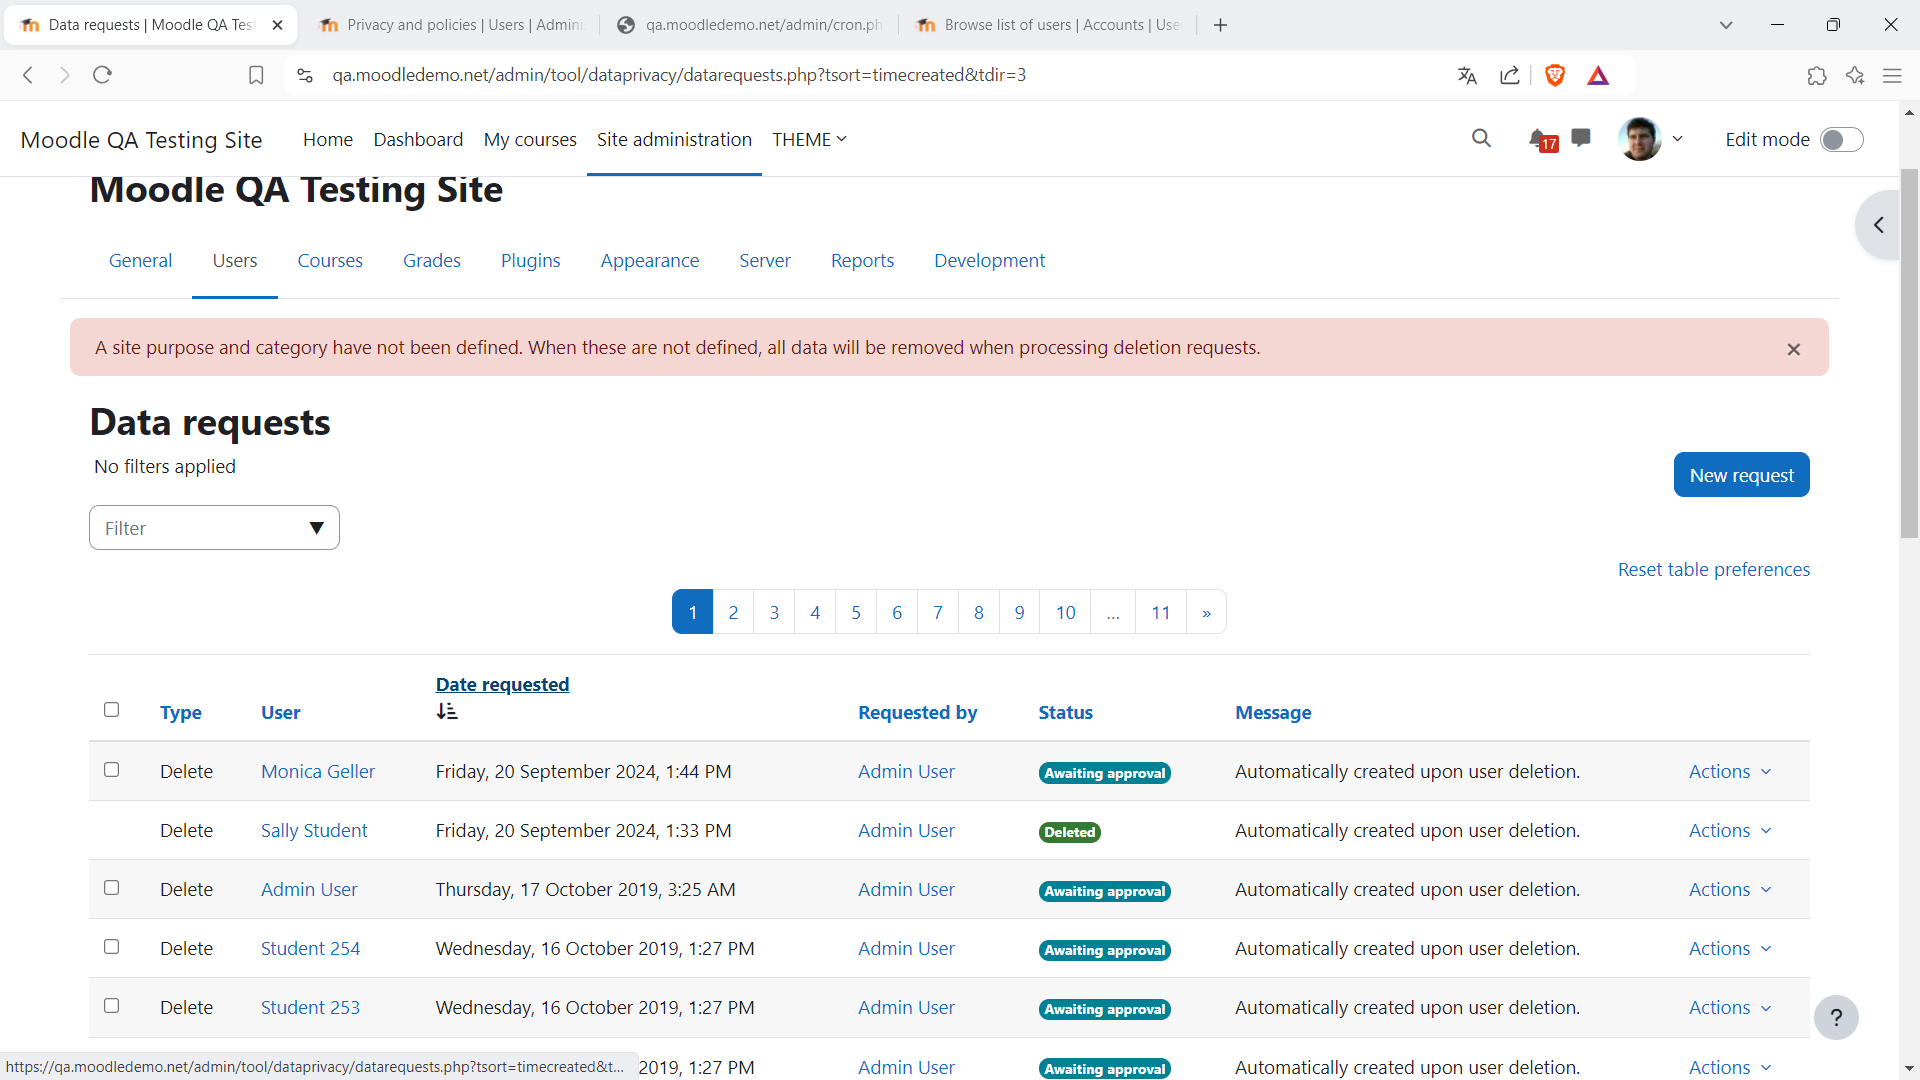Go to Dashboard in top navigation
Image resolution: width=1920 pixels, height=1080 pixels.
(x=418, y=139)
